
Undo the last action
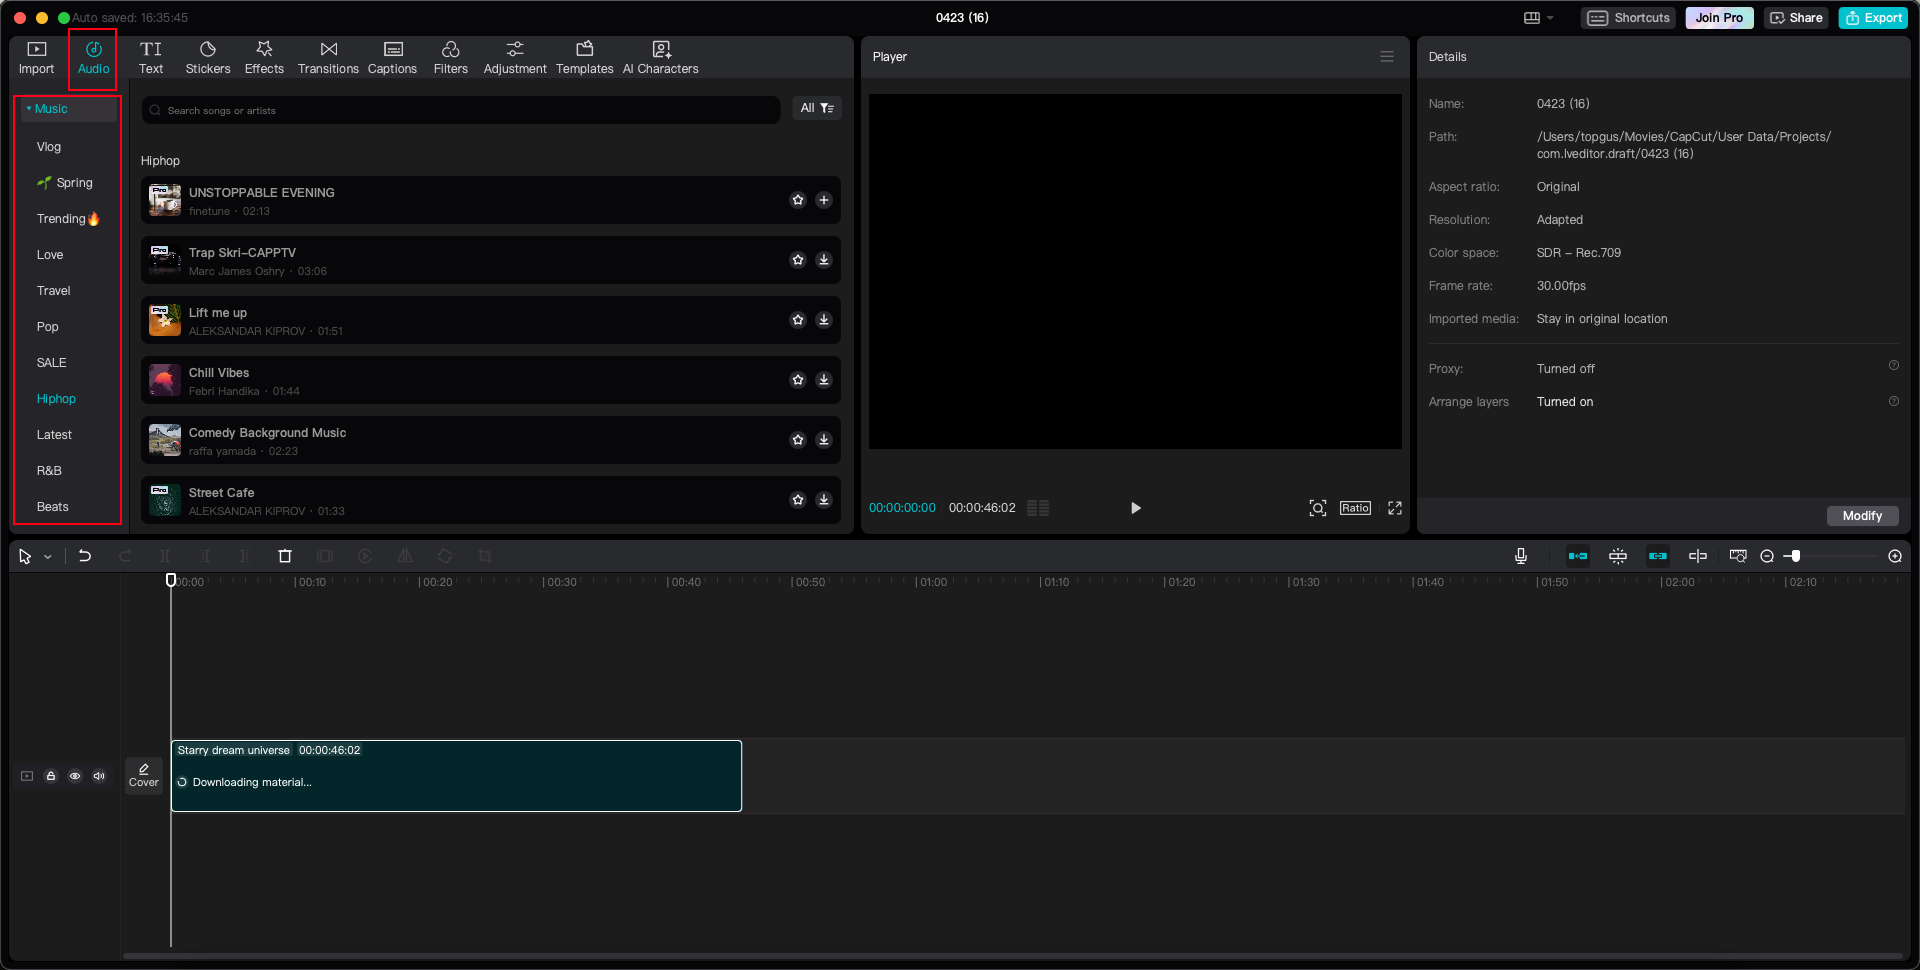tap(85, 556)
